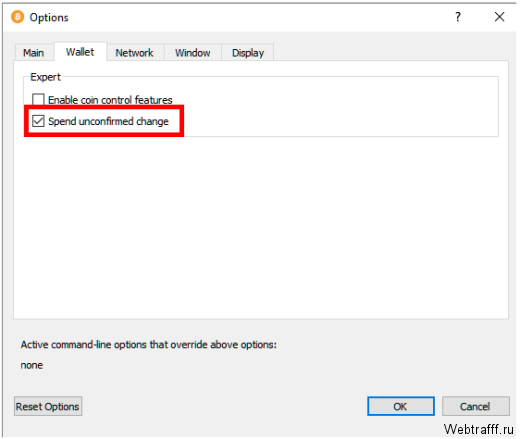Close the Options dialog with the X
The image size is (520, 439).
[x=499, y=17]
